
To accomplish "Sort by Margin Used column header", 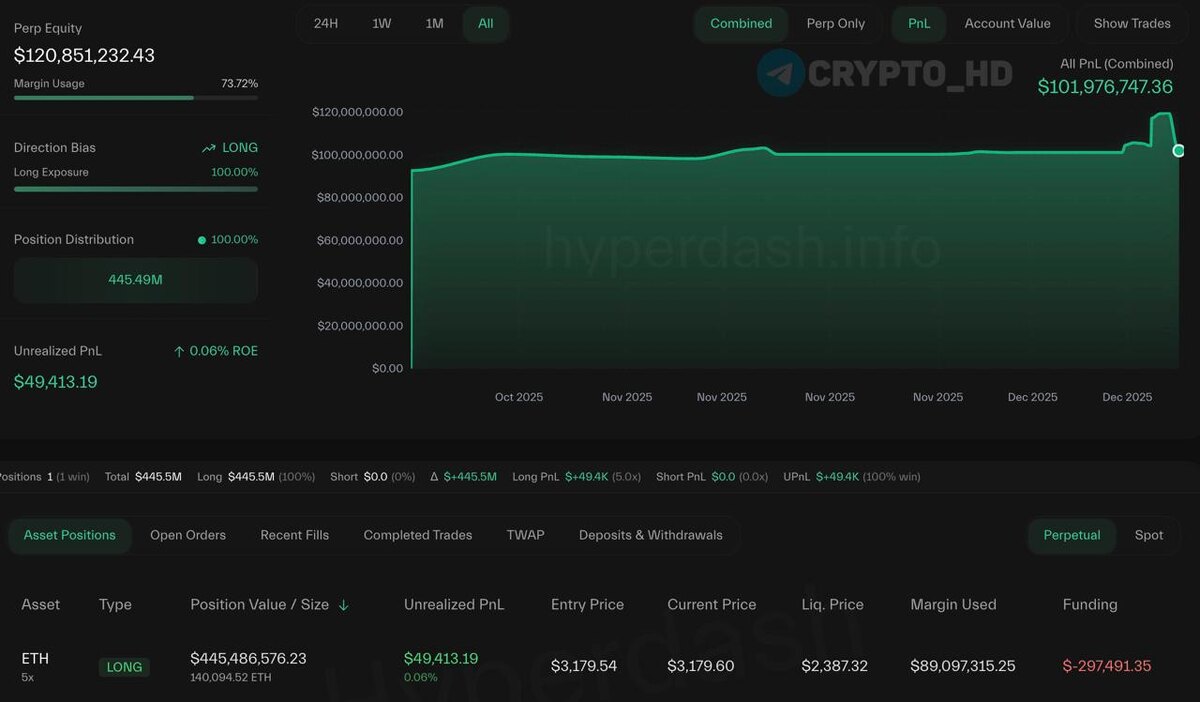I will point(953,605).
